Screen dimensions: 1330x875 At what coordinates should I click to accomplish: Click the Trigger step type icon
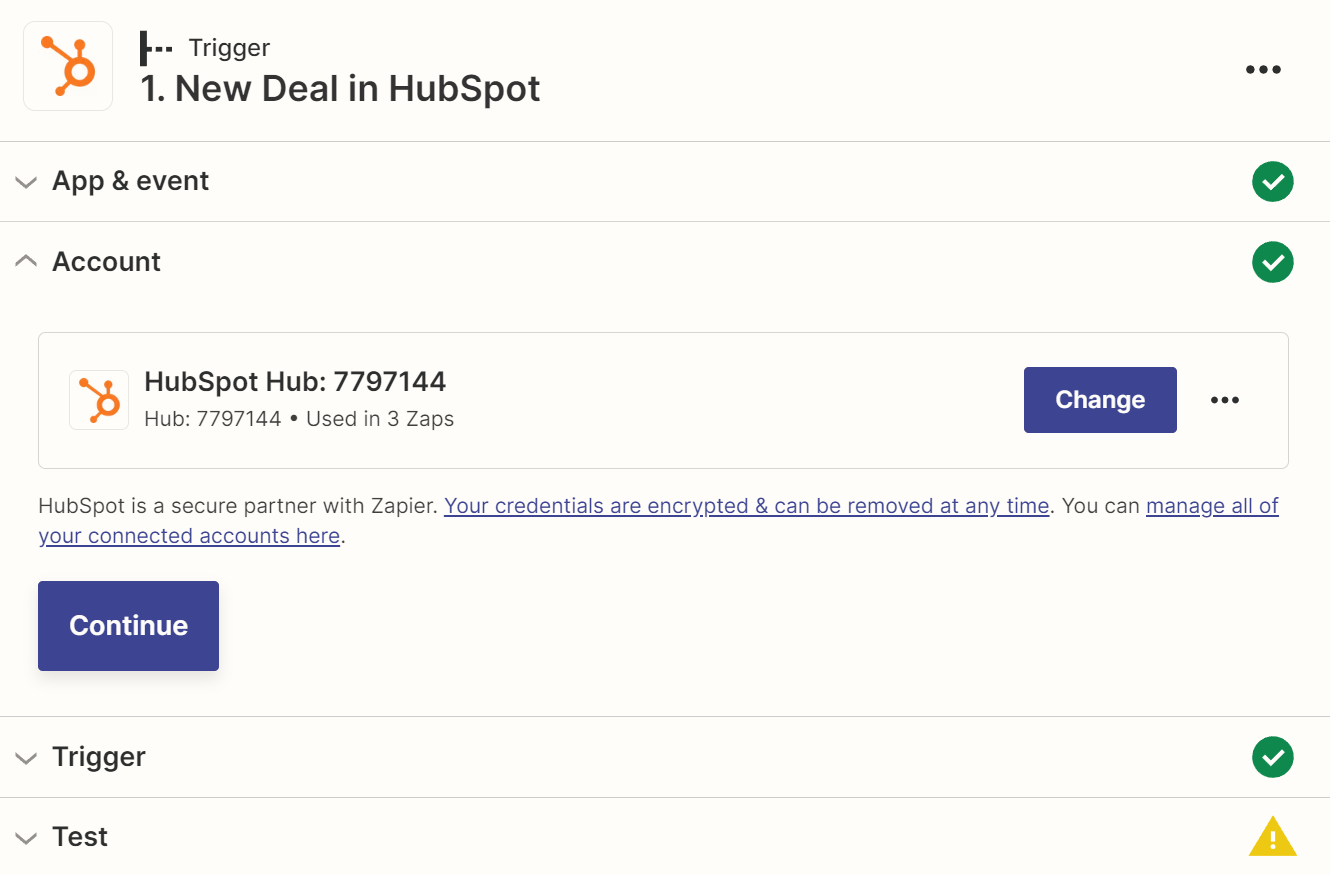click(156, 47)
